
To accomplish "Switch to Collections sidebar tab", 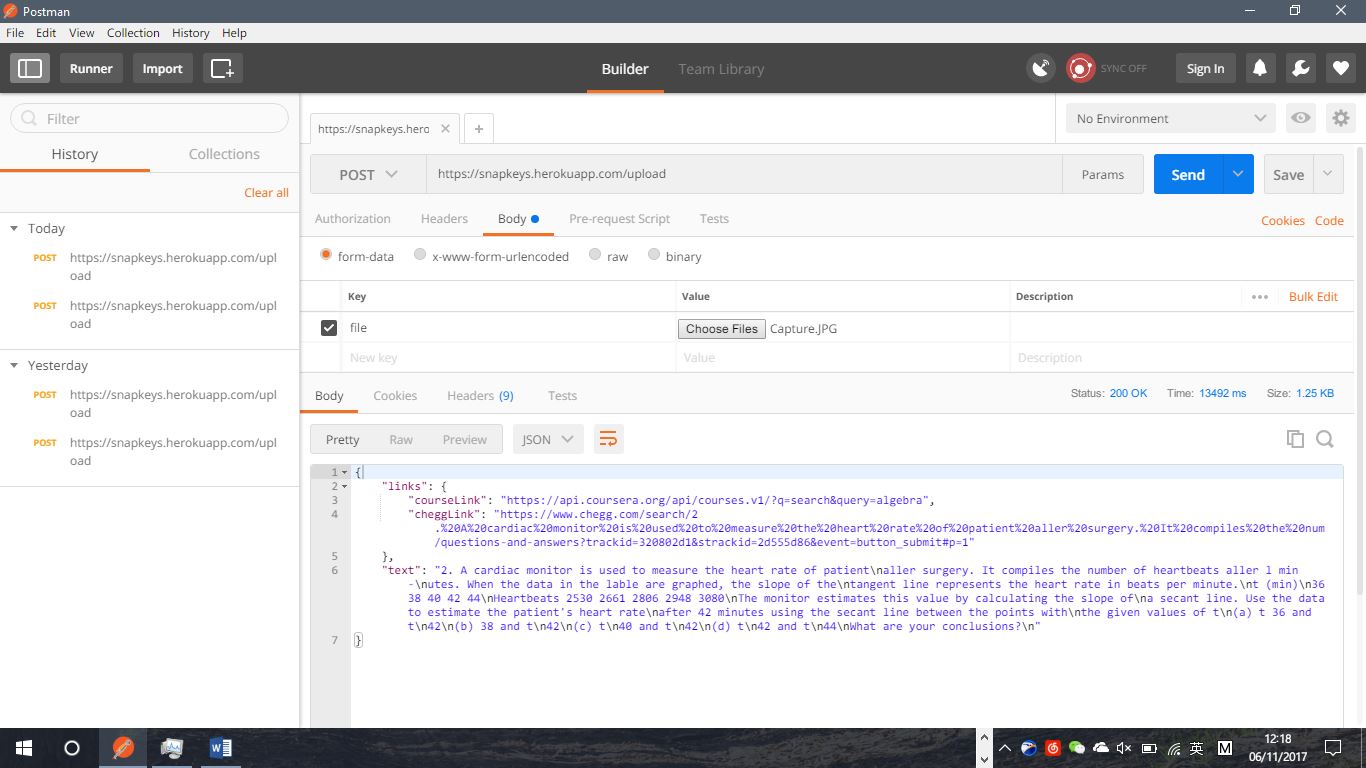I will click(224, 154).
